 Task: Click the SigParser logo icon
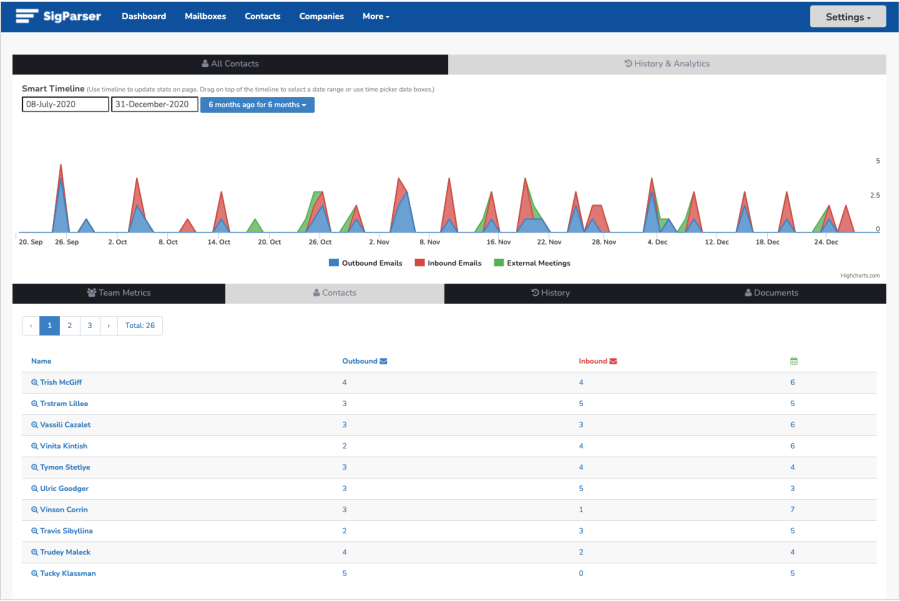(x=26, y=16)
